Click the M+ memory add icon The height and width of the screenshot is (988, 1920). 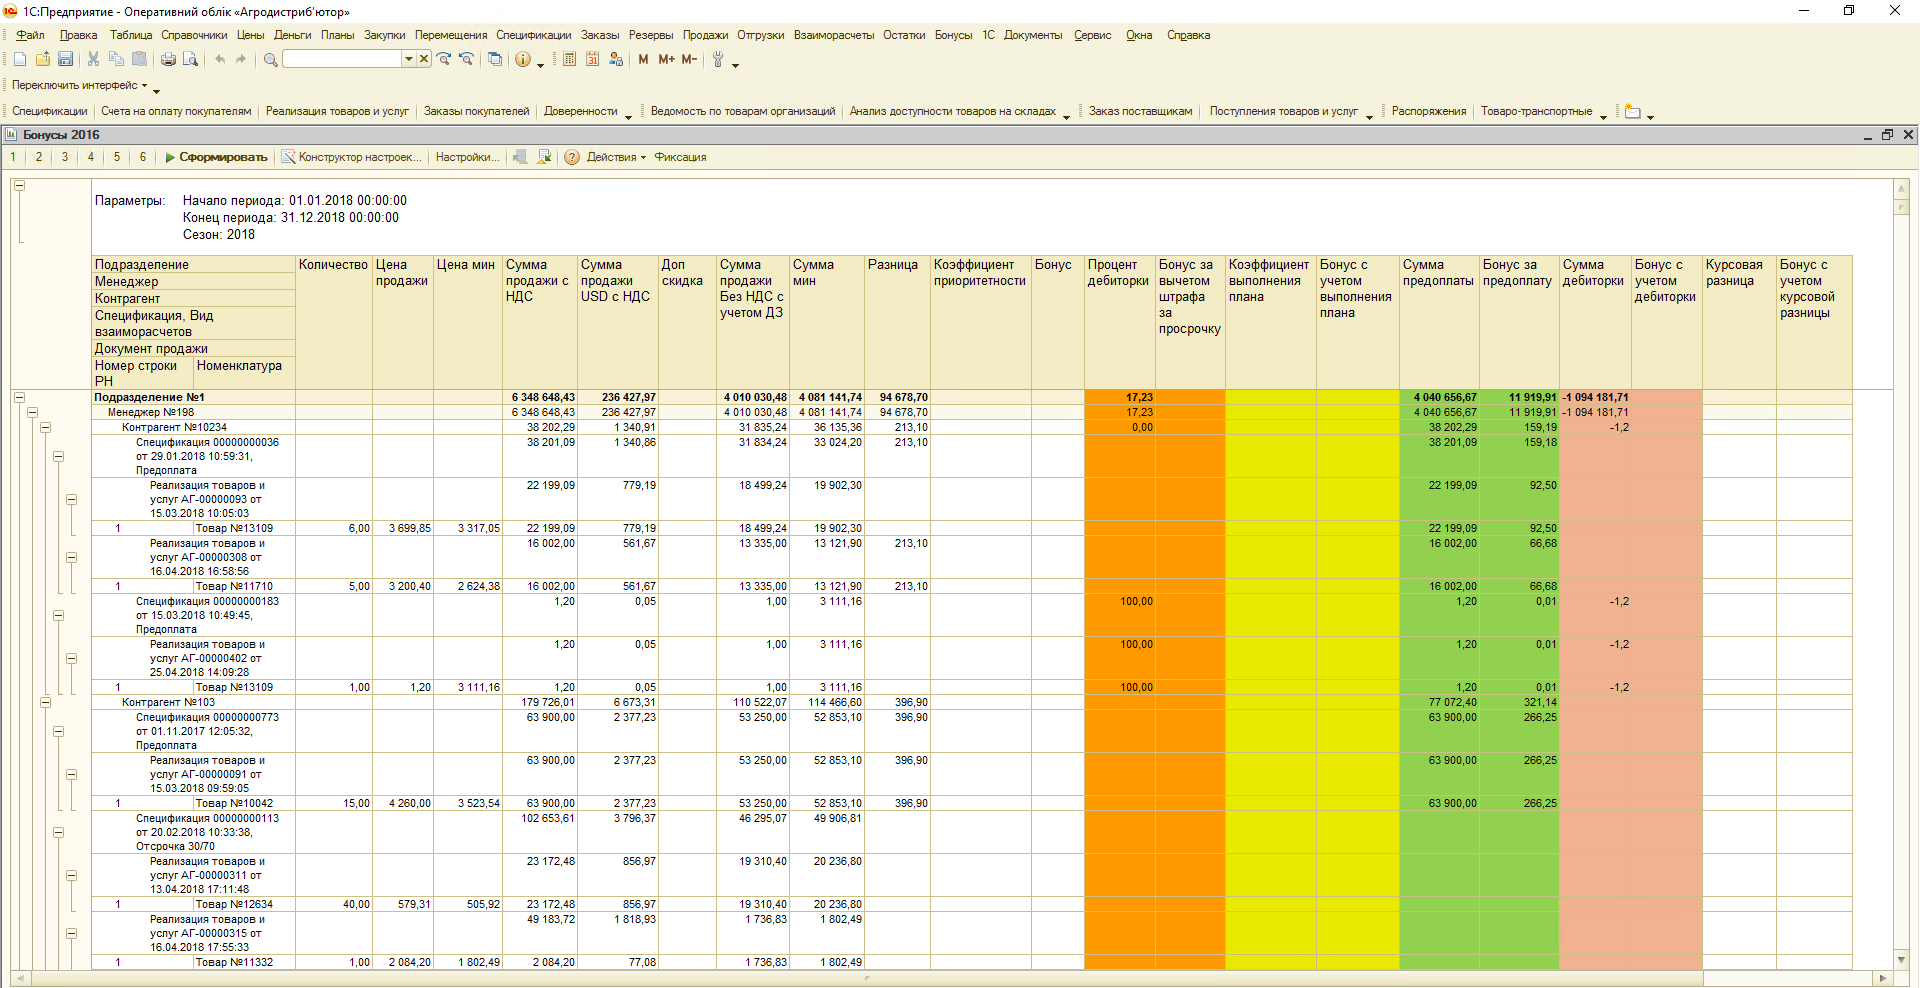[666, 60]
